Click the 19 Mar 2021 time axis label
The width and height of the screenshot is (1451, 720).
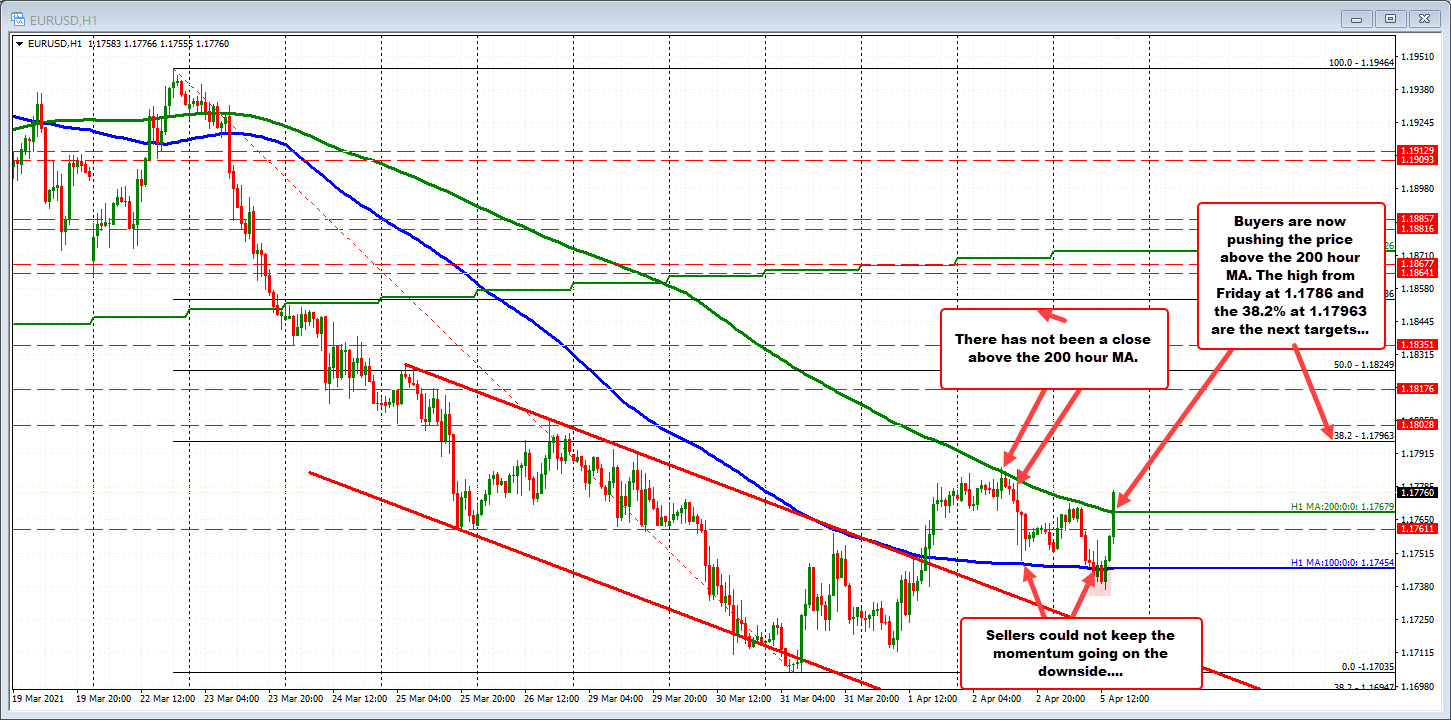[x=37, y=698]
